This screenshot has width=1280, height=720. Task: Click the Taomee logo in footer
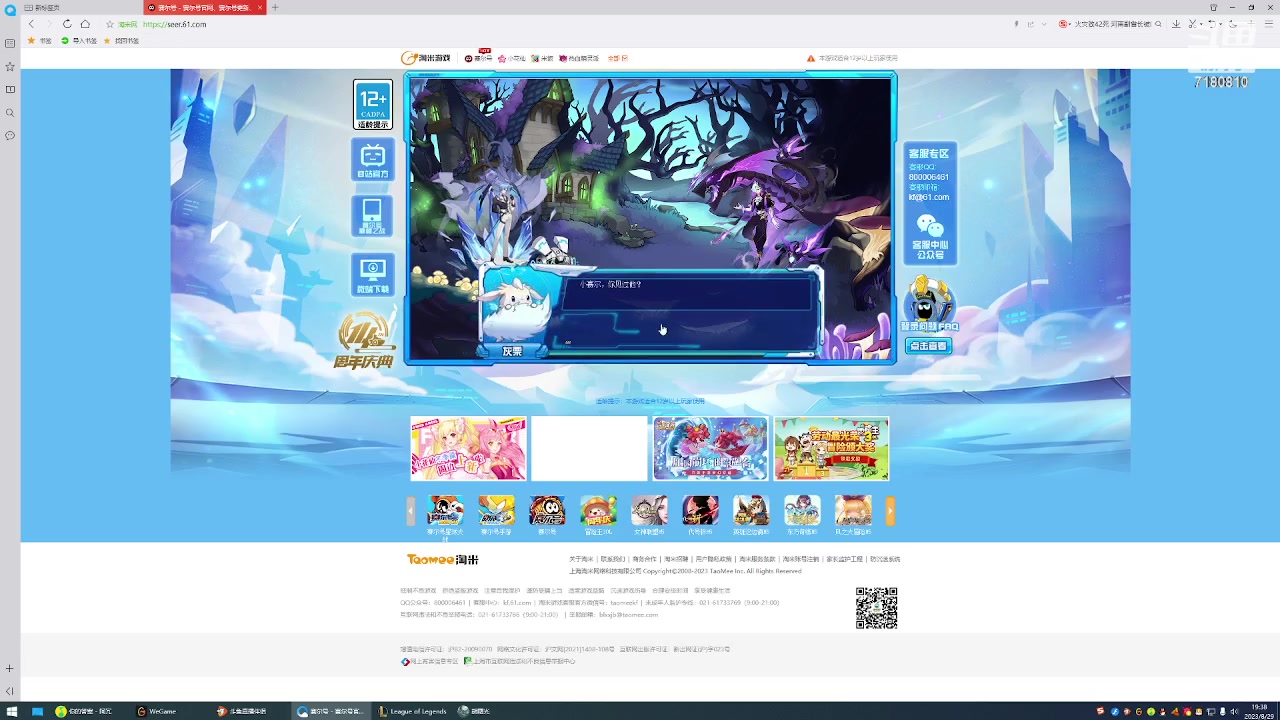pos(442,560)
